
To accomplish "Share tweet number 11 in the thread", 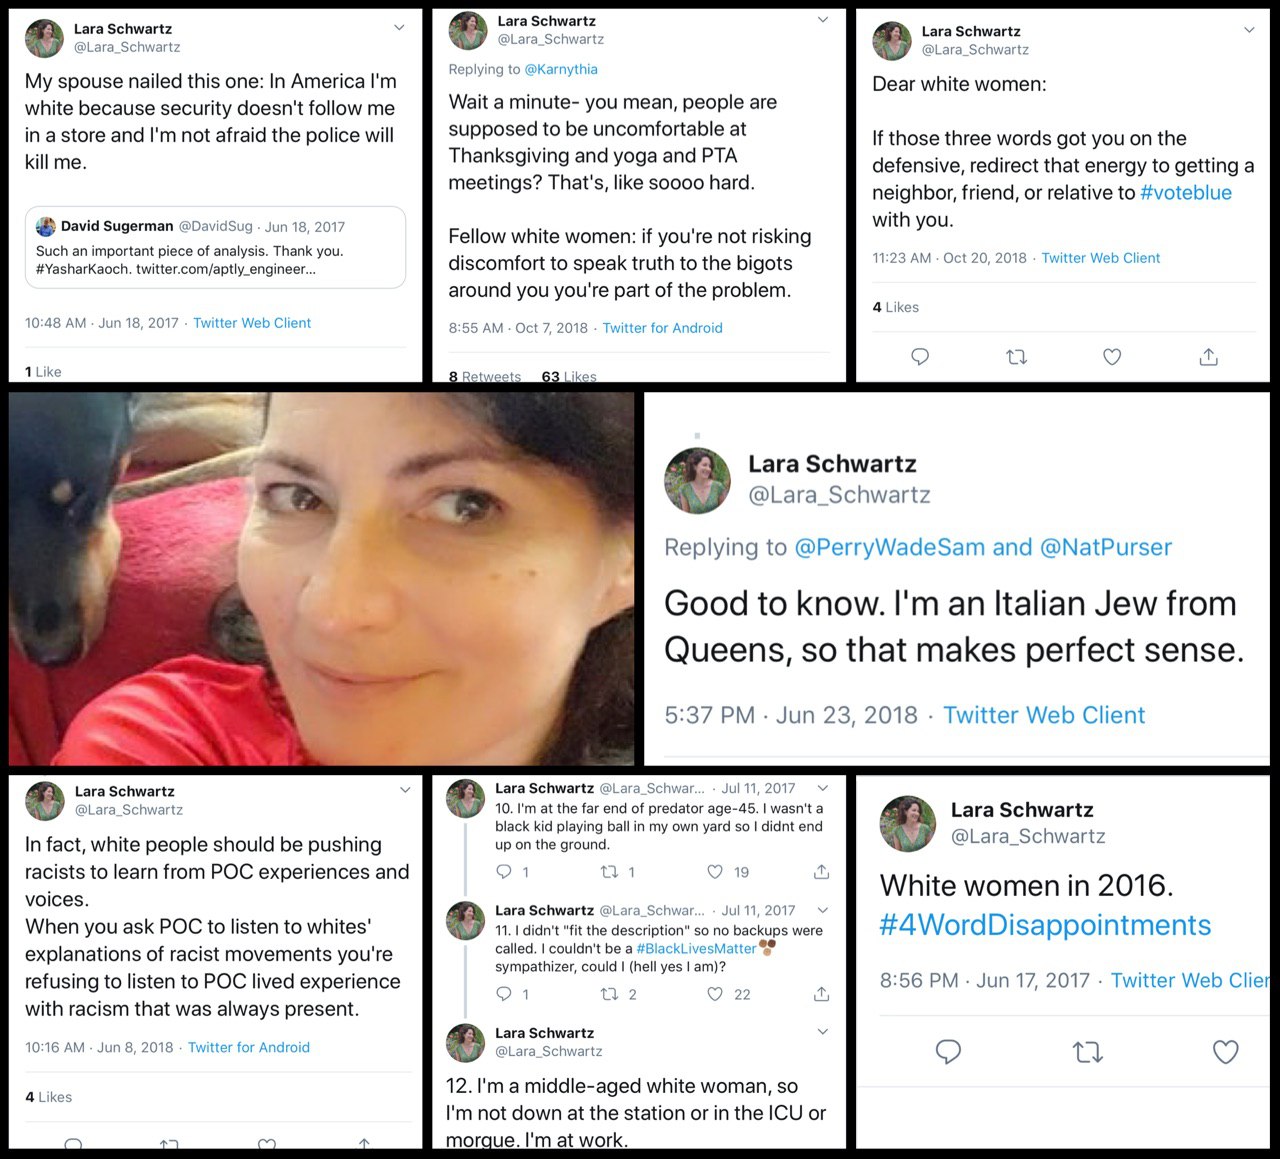I will click(821, 994).
